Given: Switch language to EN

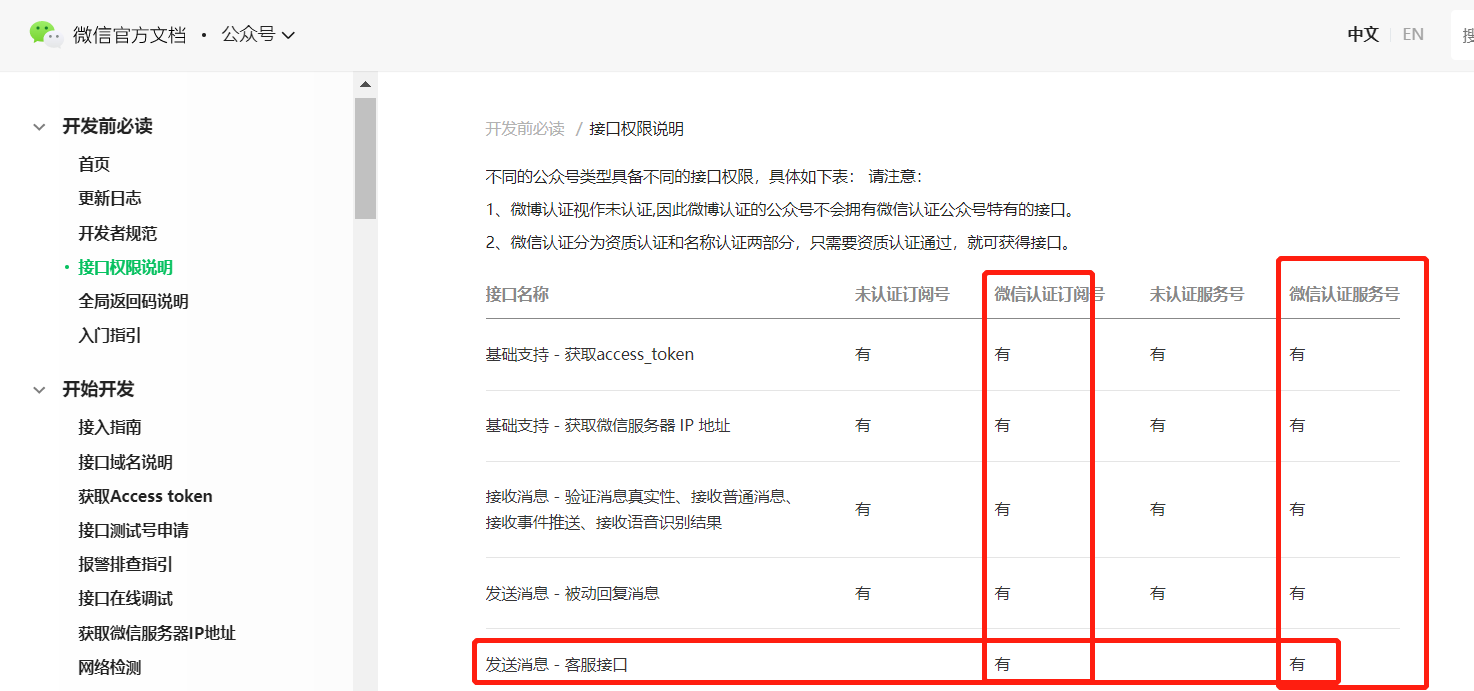Looking at the screenshot, I should 1413,35.
